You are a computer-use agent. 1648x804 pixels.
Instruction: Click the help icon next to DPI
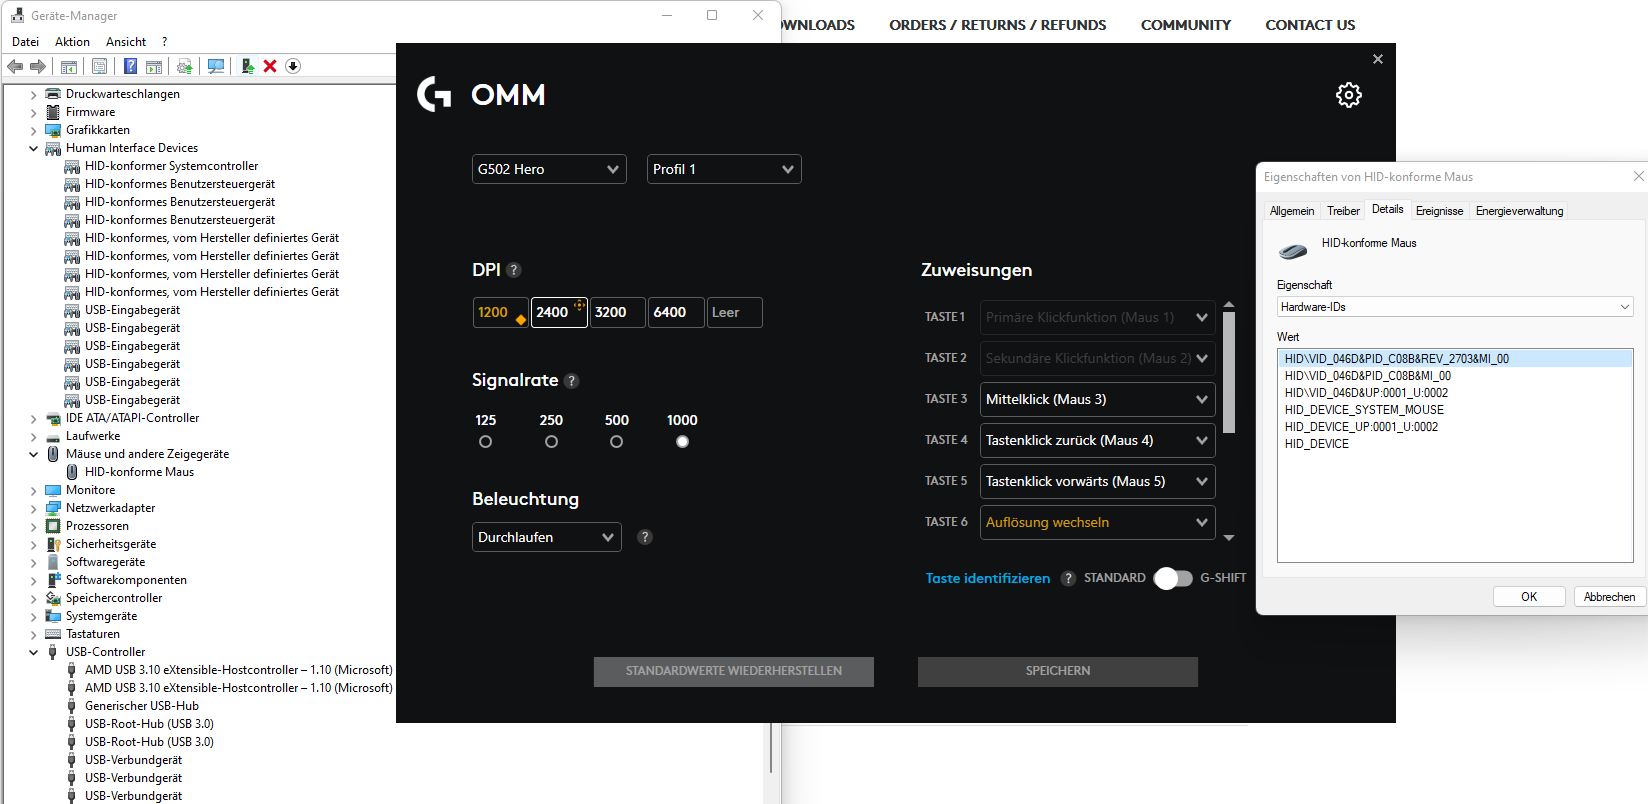pos(514,270)
